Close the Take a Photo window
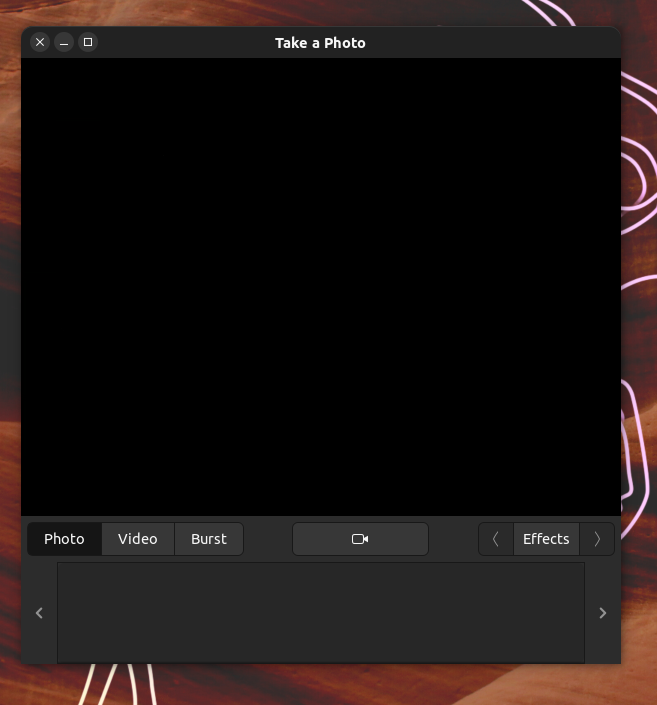The height and width of the screenshot is (705, 657). coord(40,42)
